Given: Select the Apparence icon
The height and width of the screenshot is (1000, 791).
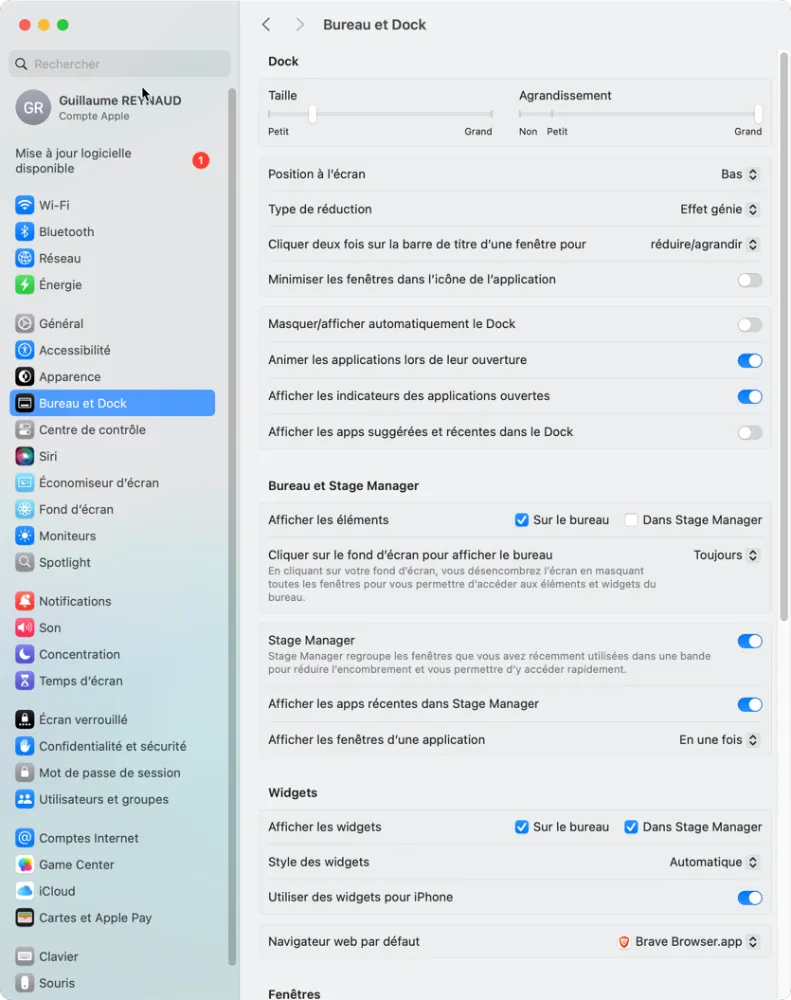Looking at the screenshot, I should point(24,377).
